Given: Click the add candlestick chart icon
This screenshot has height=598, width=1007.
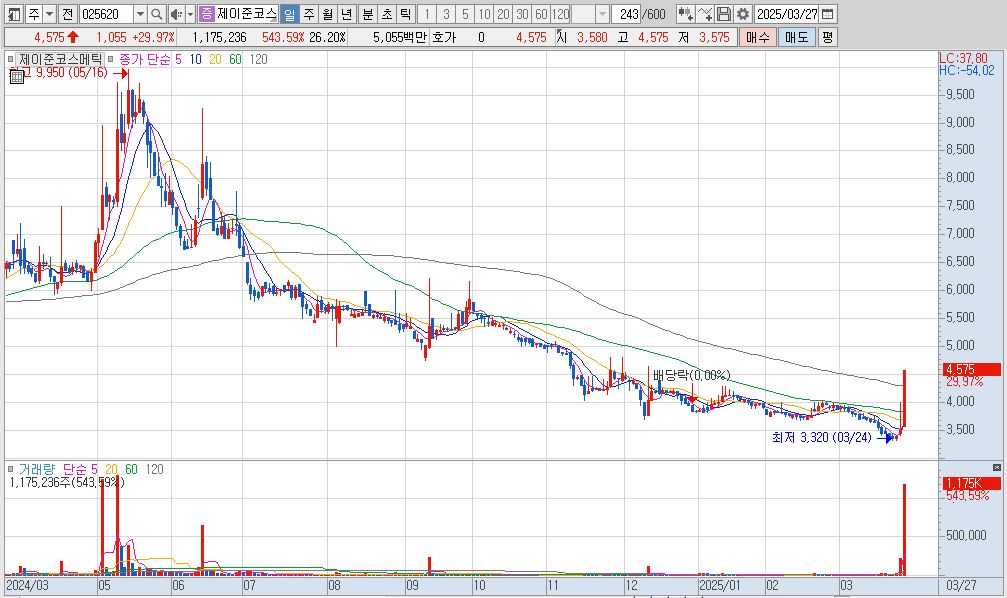Looking at the screenshot, I should point(685,13).
